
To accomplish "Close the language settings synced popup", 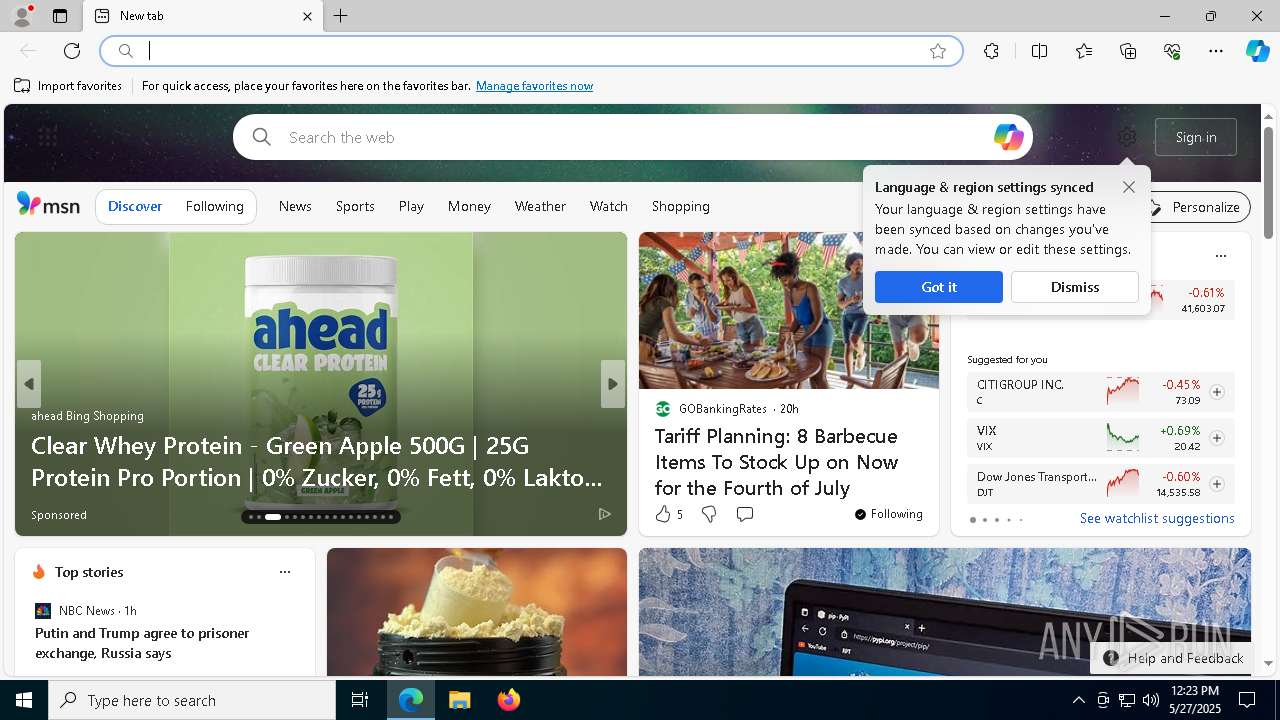I will tap(1128, 187).
